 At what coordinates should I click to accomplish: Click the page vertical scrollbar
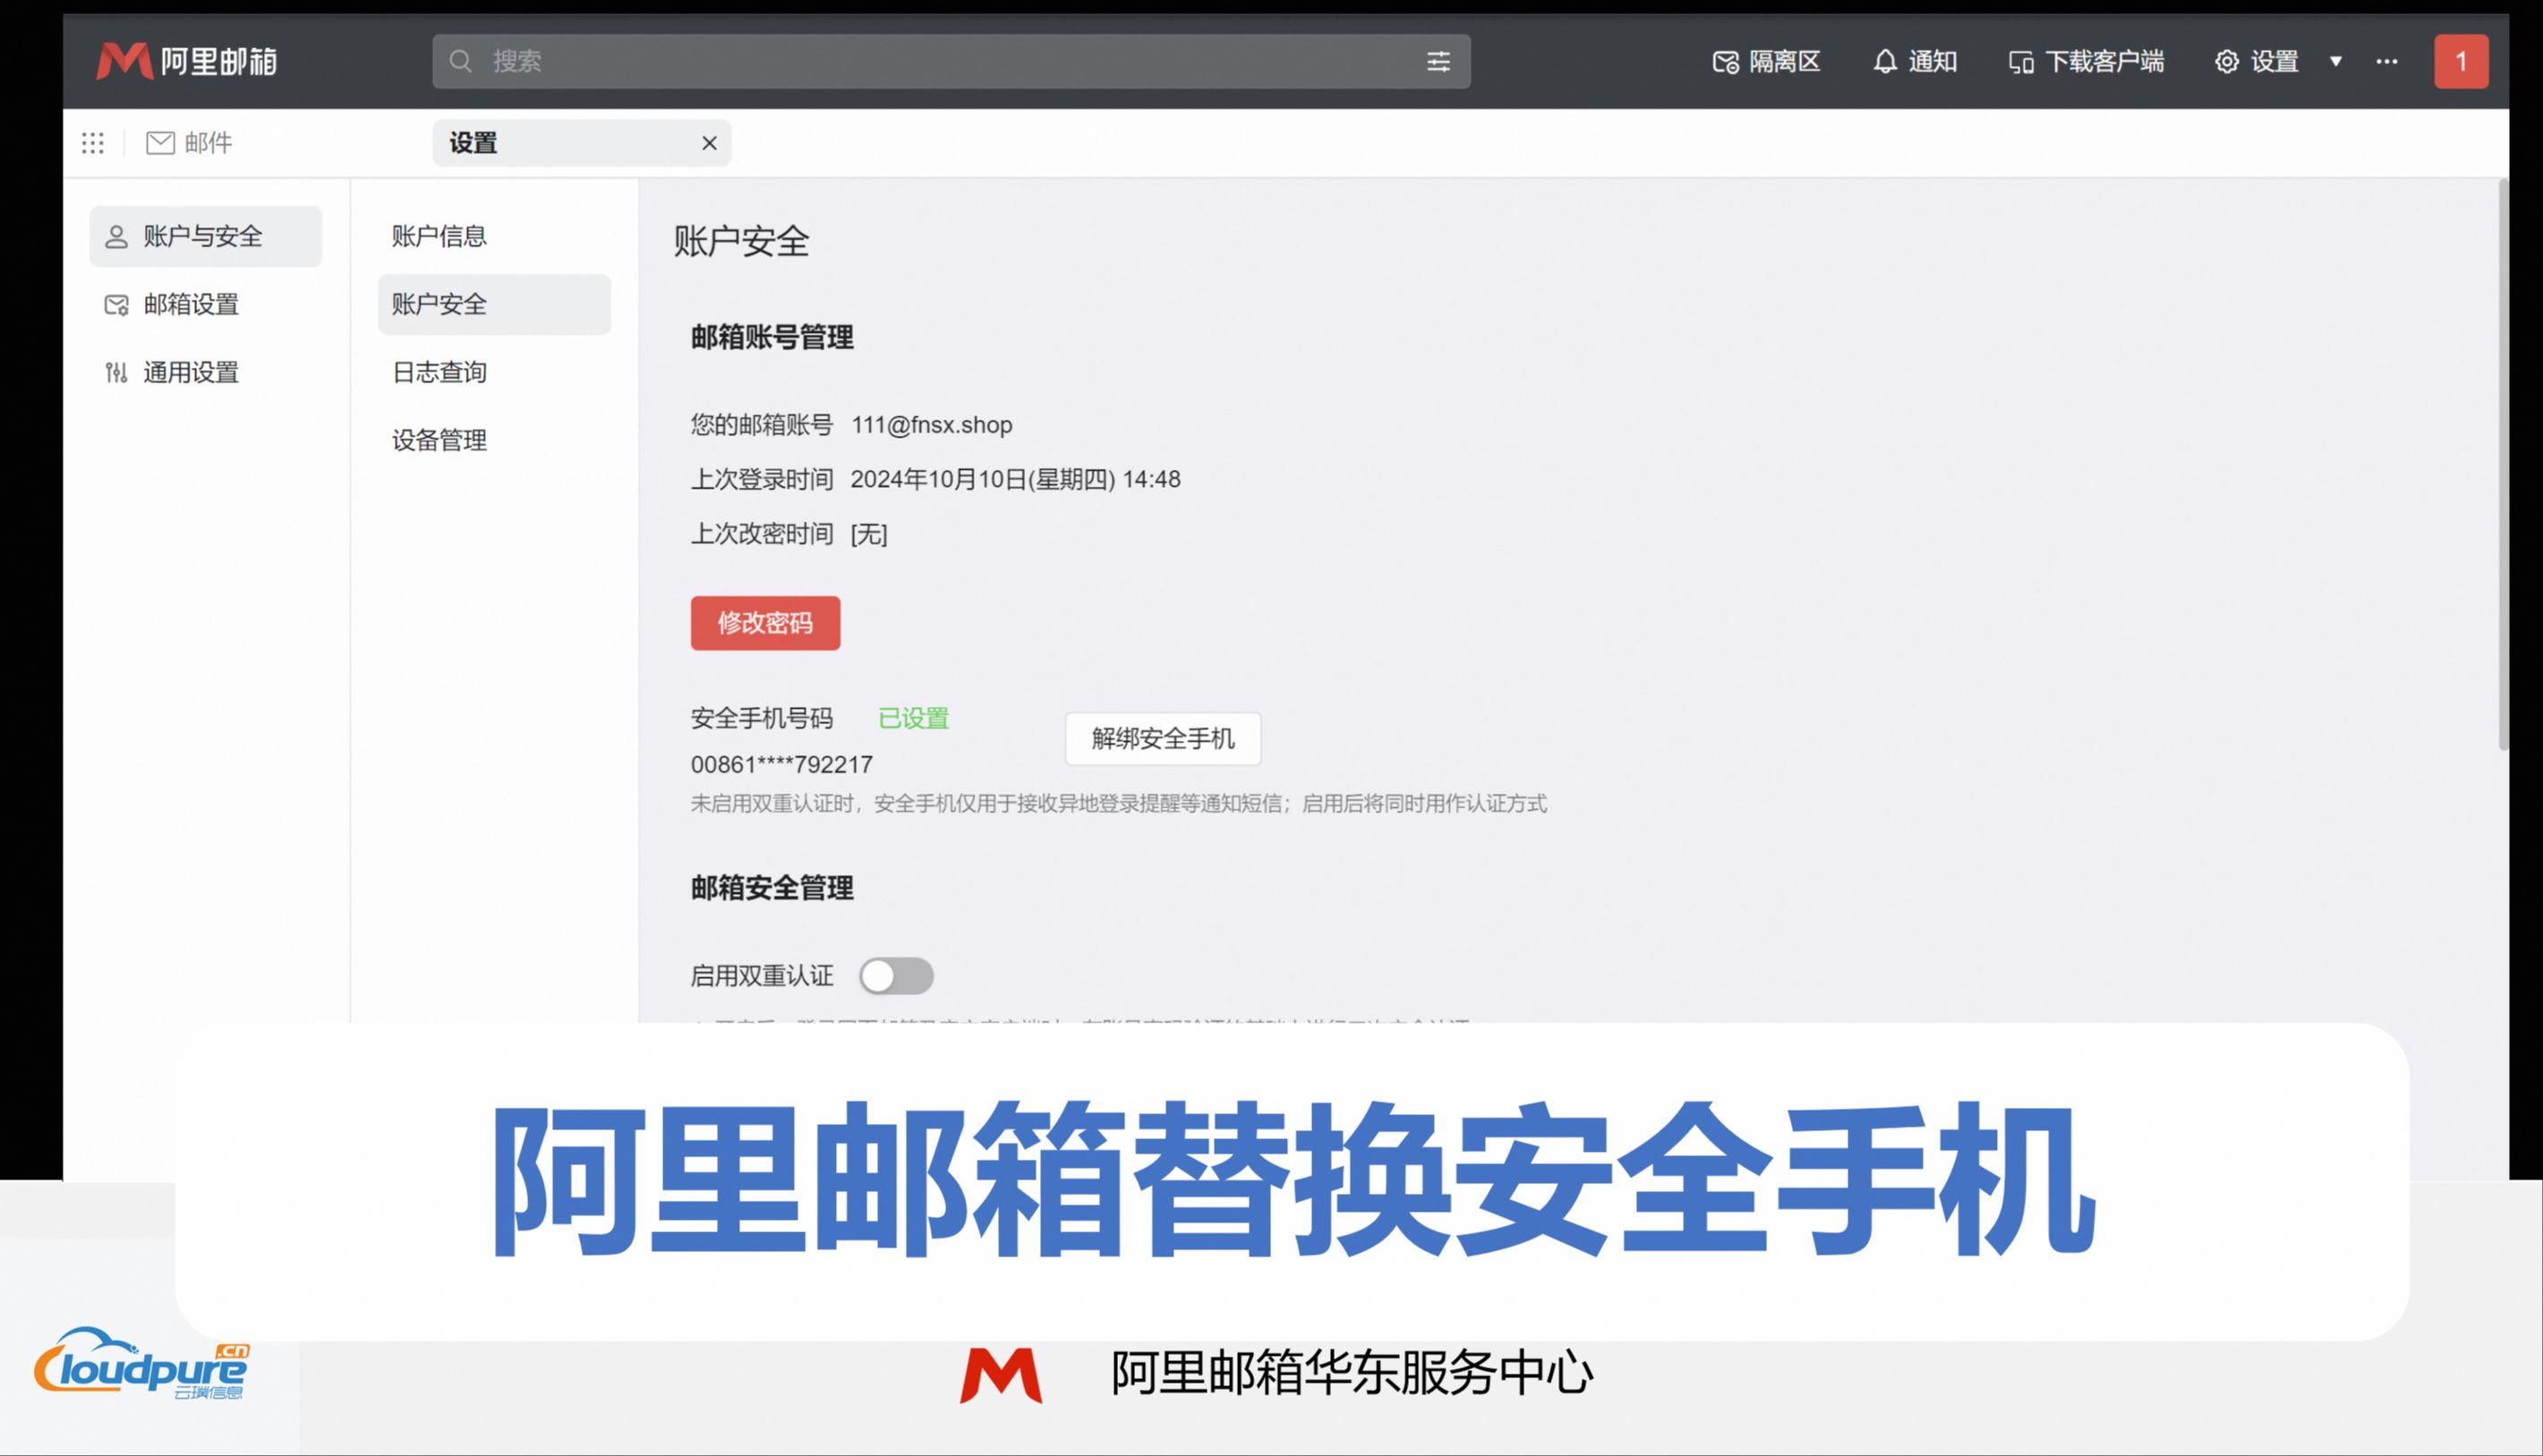(2503, 465)
